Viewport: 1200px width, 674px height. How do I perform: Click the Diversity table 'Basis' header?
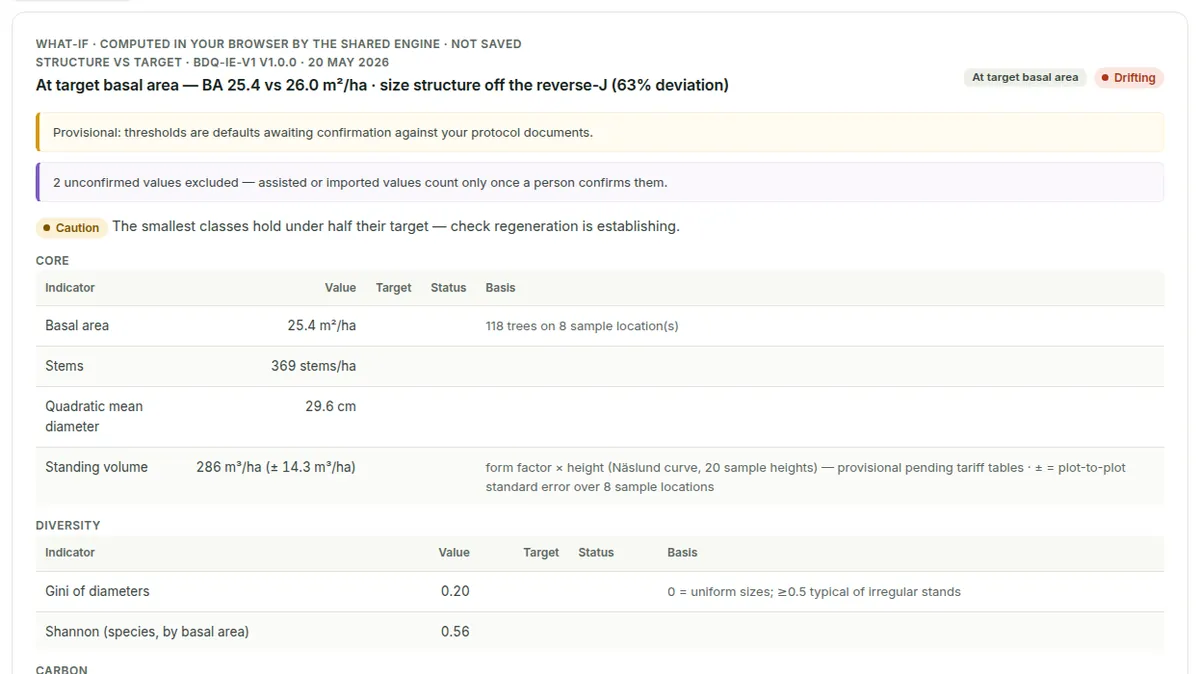click(682, 552)
